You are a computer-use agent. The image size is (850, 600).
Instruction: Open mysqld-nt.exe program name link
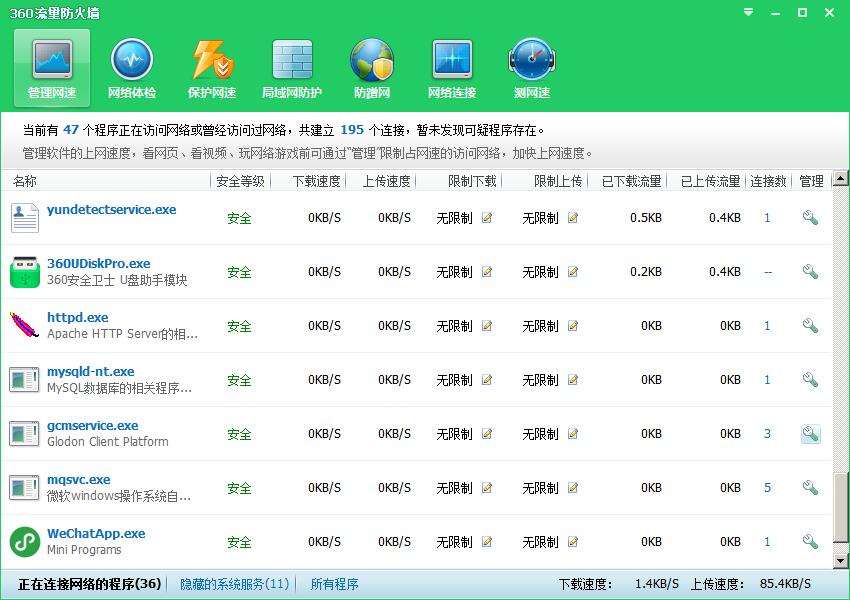[91, 371]
